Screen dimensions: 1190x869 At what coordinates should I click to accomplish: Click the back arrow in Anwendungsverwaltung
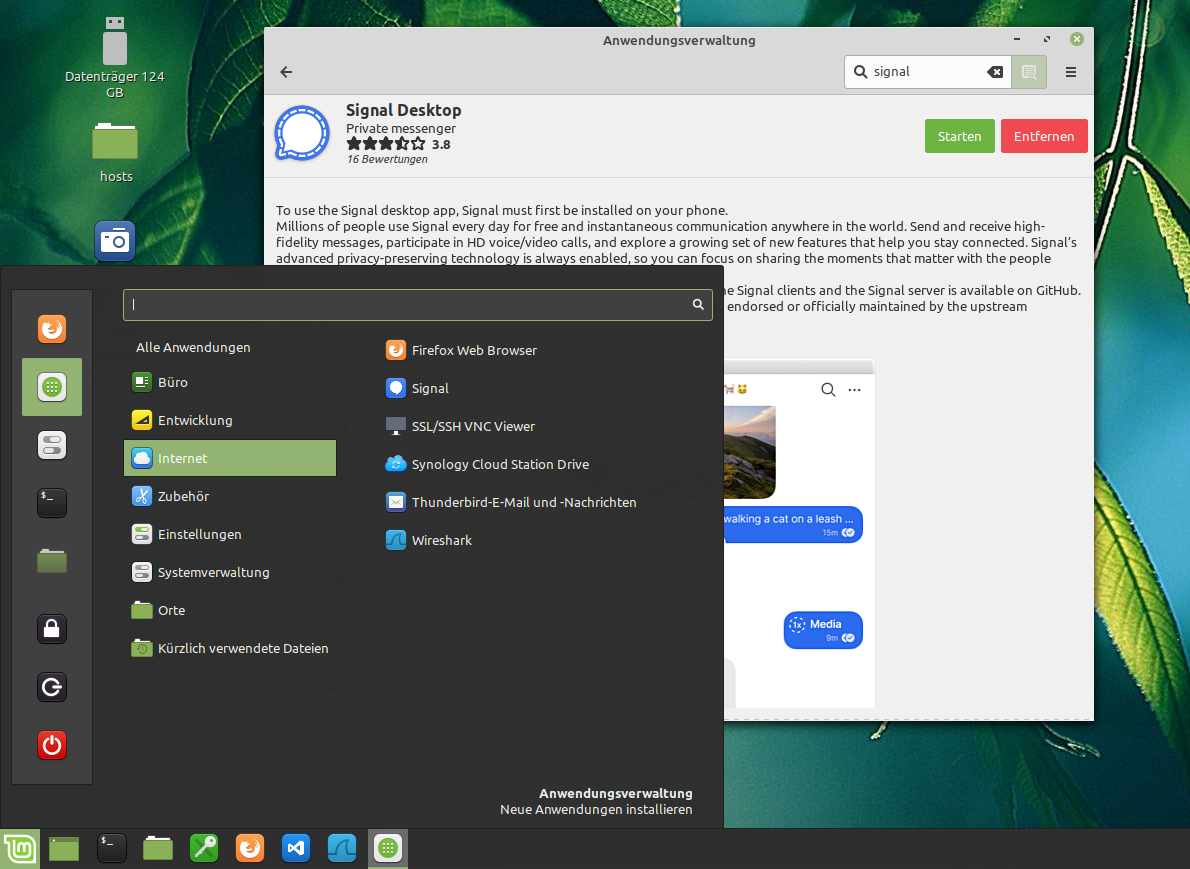pos(285,72)
